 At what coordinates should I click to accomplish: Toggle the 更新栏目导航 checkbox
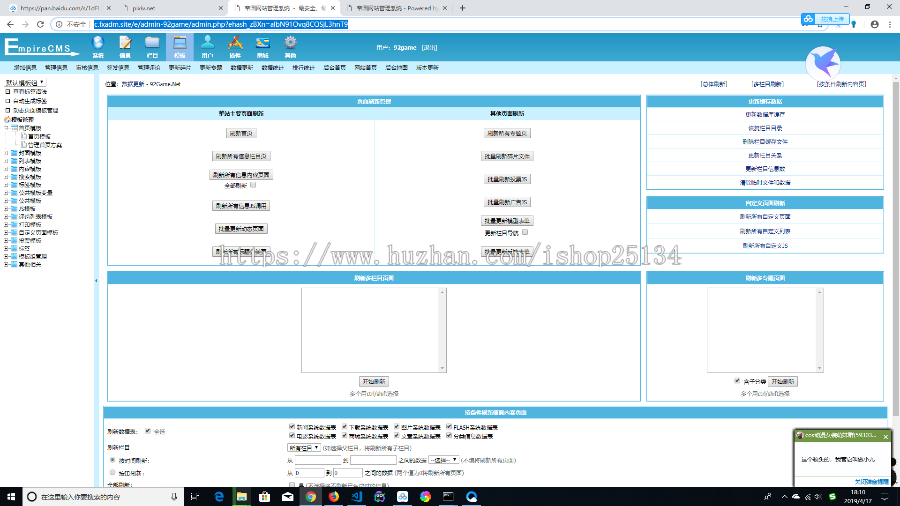525,232
